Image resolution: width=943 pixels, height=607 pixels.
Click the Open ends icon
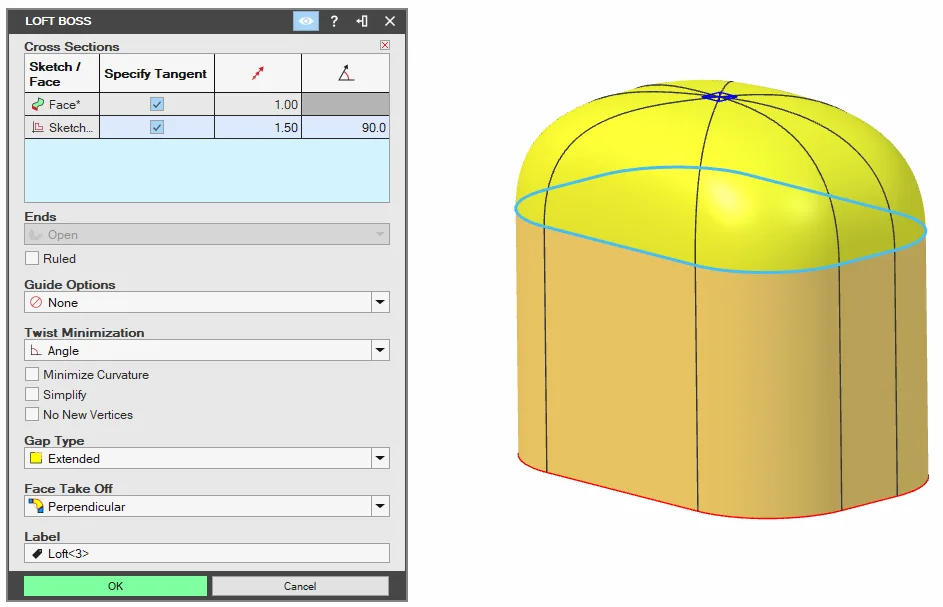(x=36, y=235)
